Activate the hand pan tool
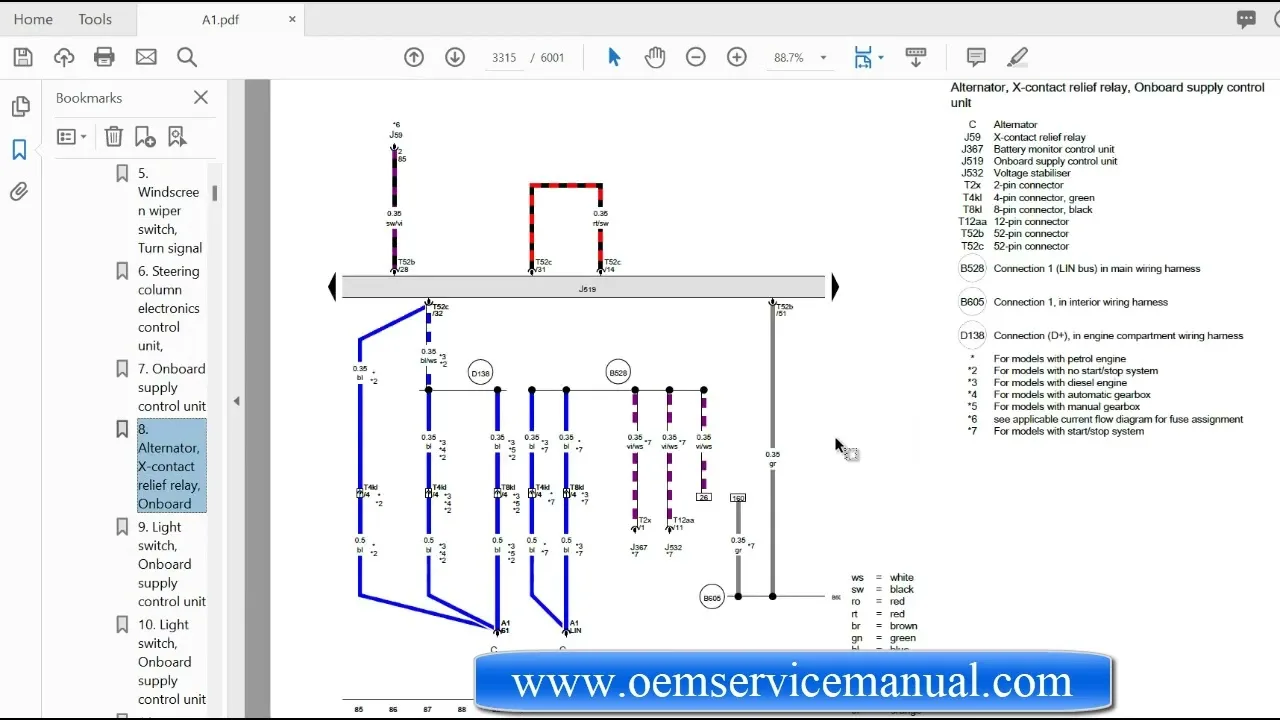 click(x=655, y=57)
